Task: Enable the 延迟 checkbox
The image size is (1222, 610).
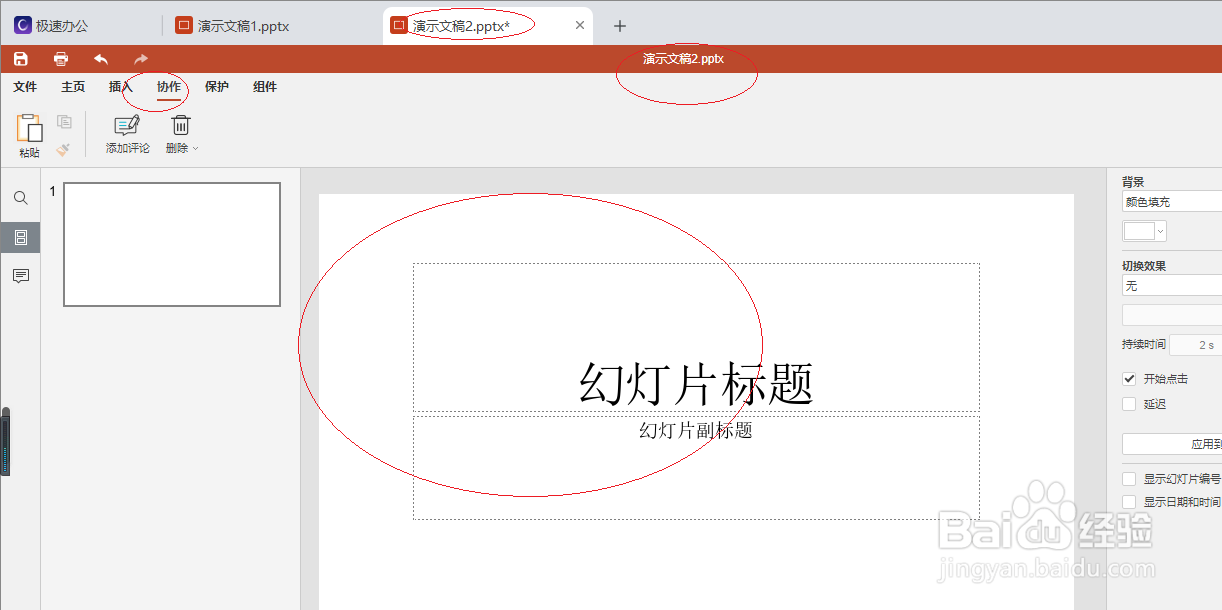Action: pos(1129,403)
